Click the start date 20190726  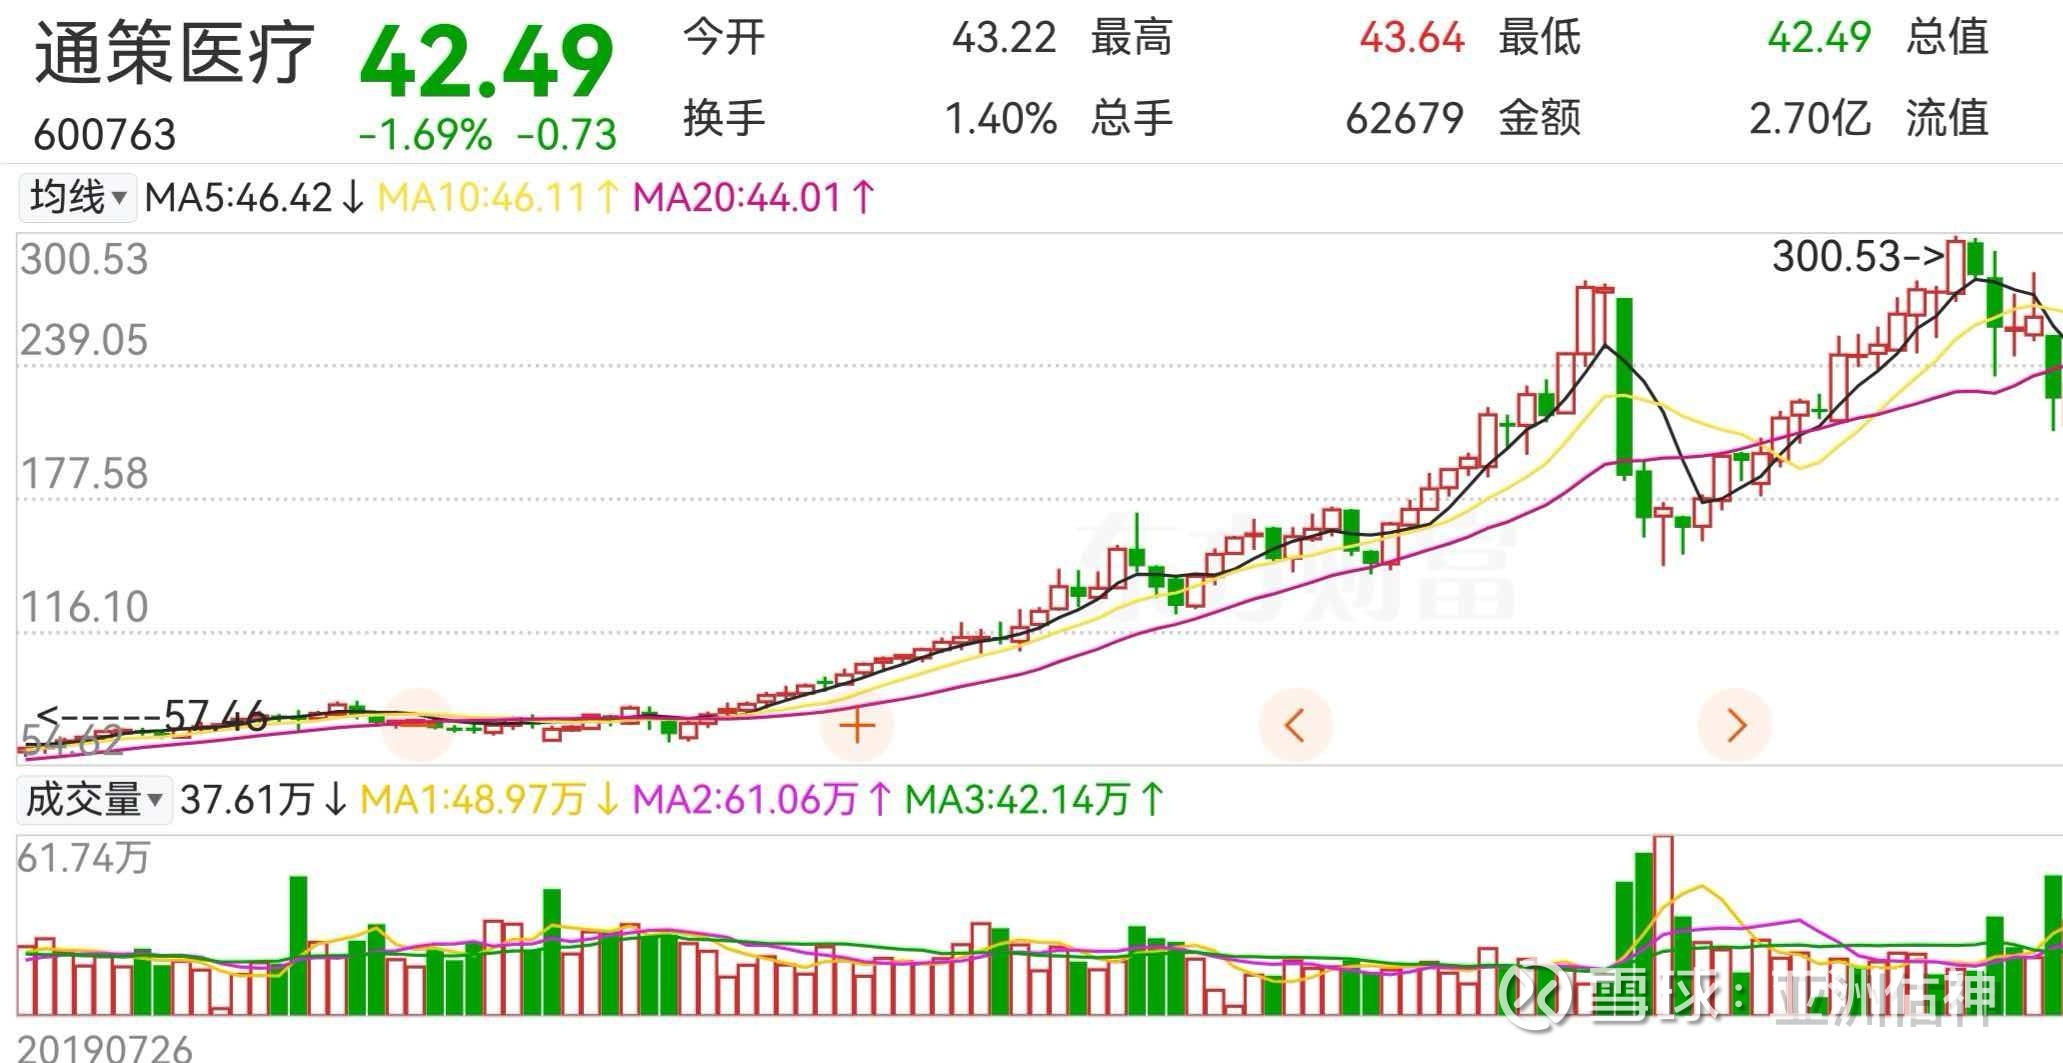pyautogui.click(x=105, y=1048)
